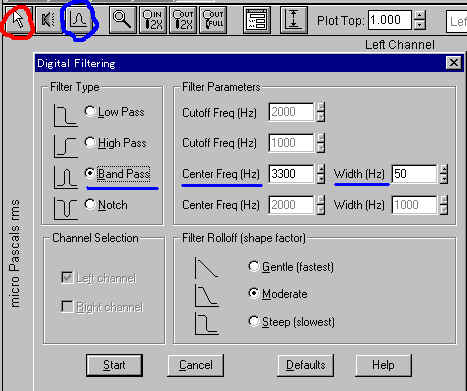Viewport: 467px width, 391px height.
Task: Click the Filter Rolloff (shape factor) label
Action: [x=244, y=238]
